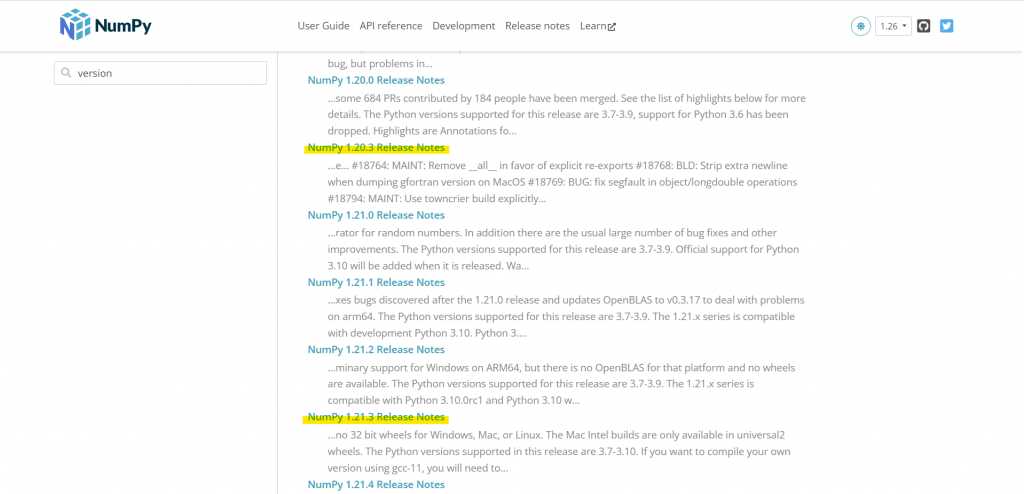Open the User Guide nav item
The width and height of the screenshot is (1024, 494).
323,26
